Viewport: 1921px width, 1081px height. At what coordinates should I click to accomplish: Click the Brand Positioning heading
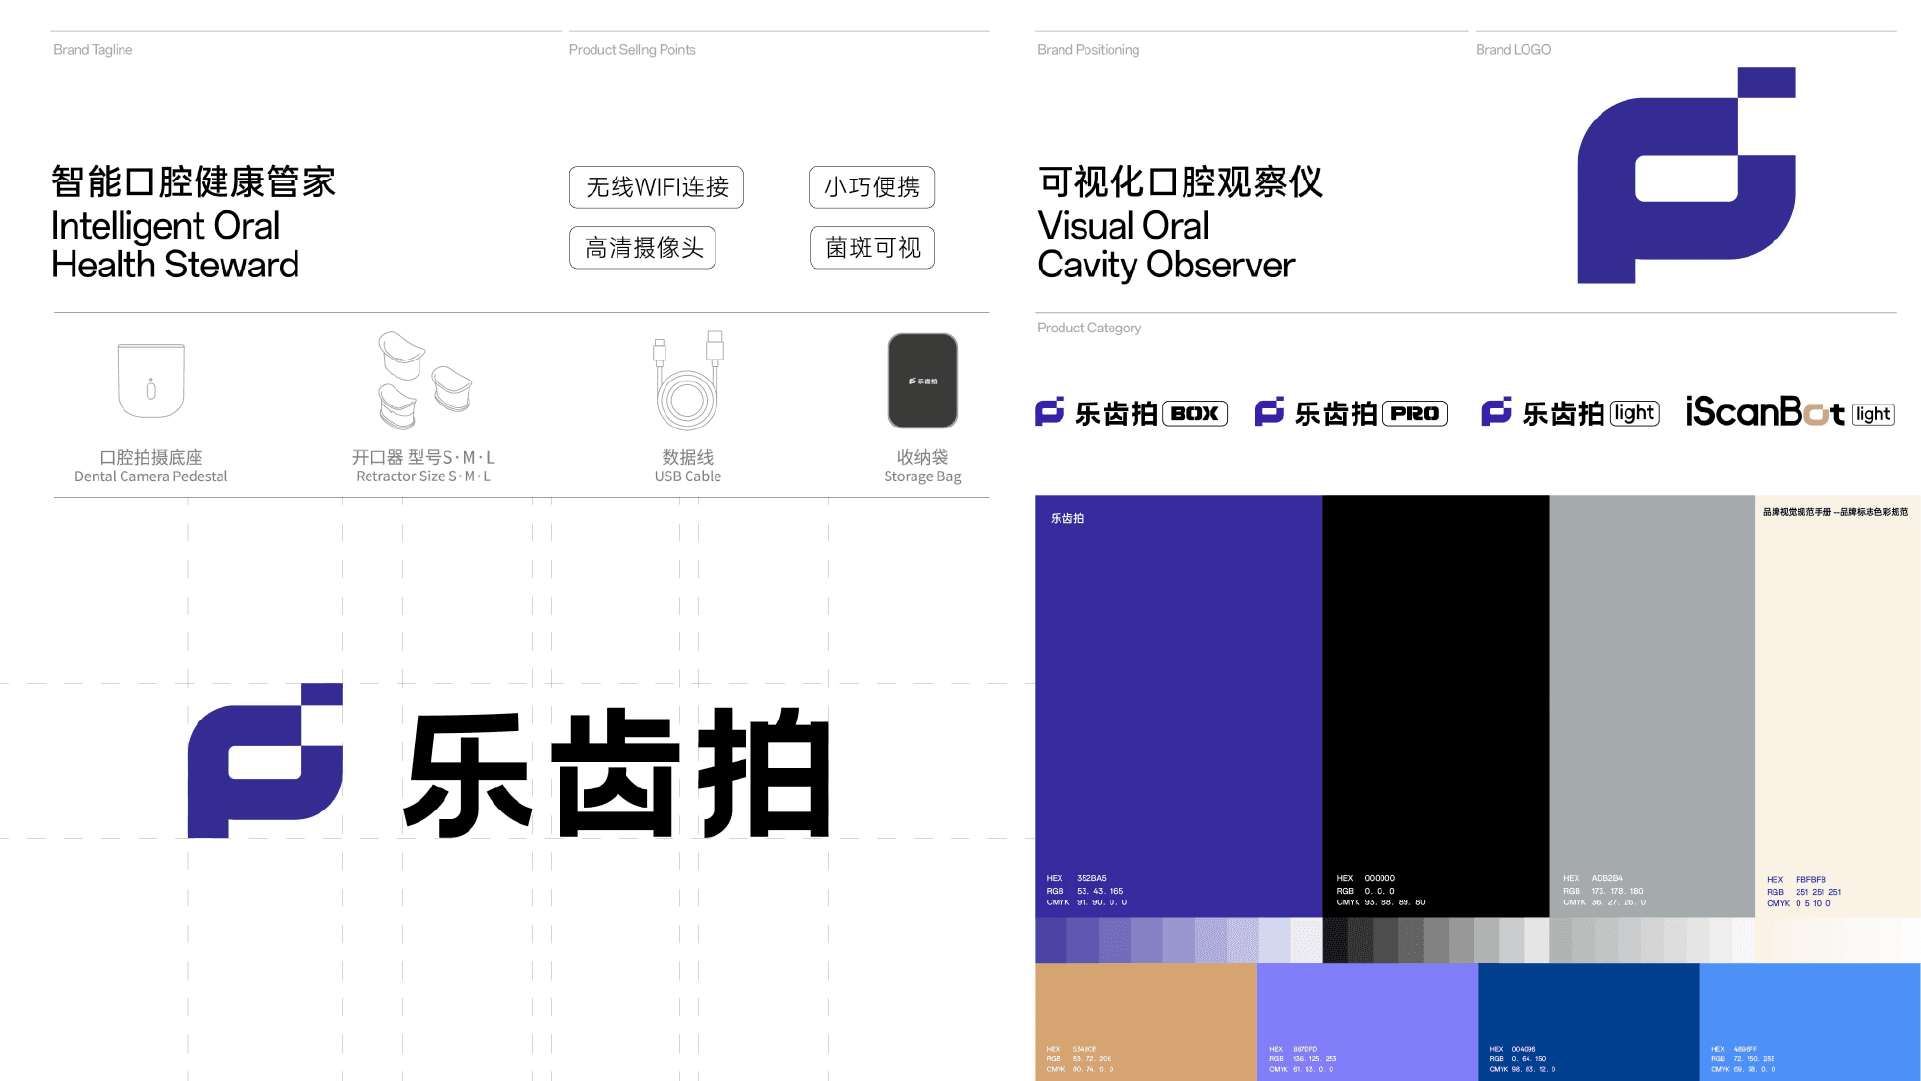(1088, 49)
